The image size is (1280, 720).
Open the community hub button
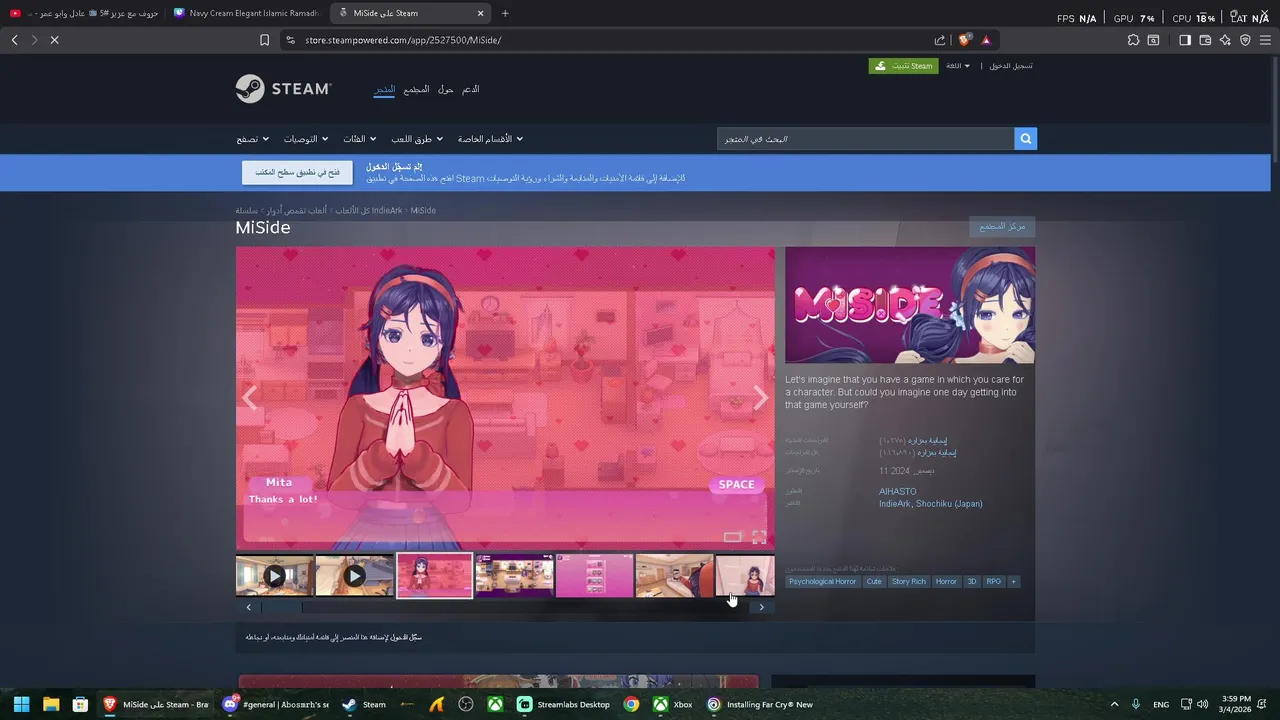click(1002, 227)
